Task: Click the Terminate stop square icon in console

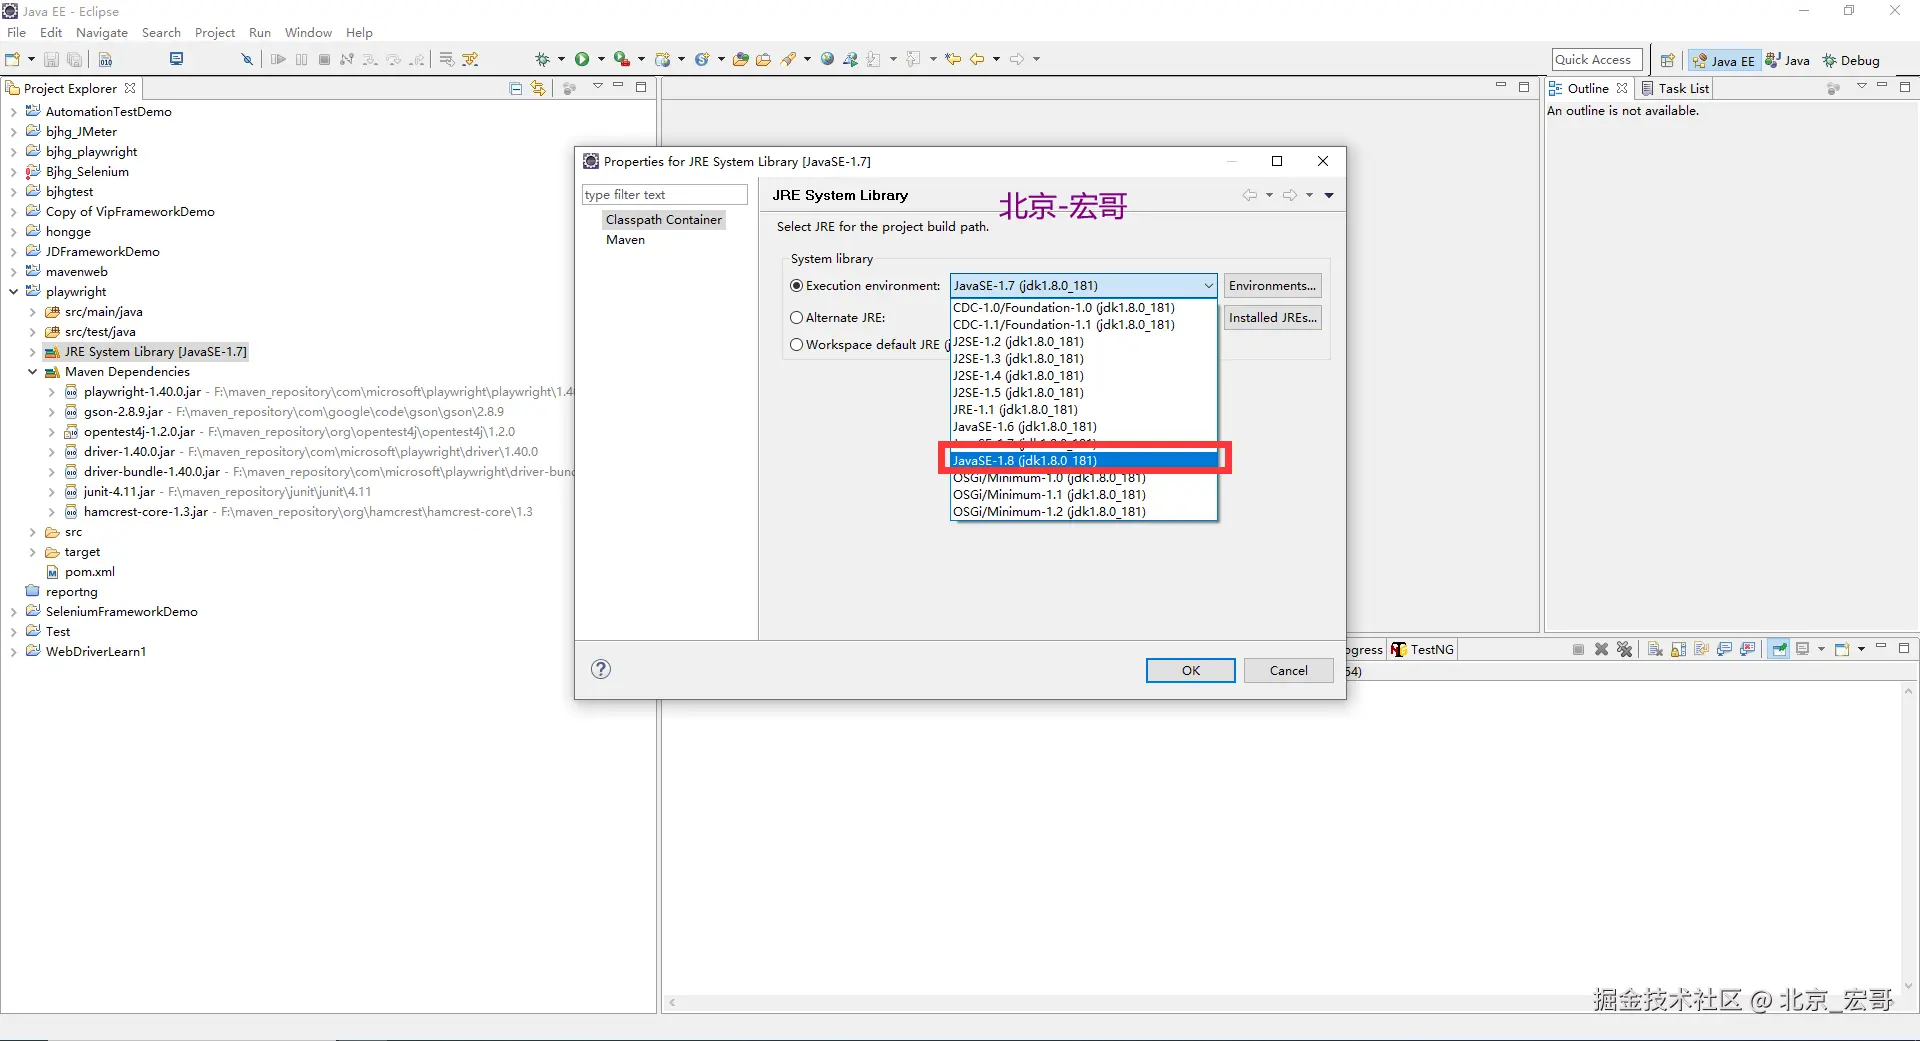Action: coord(1578,649)
